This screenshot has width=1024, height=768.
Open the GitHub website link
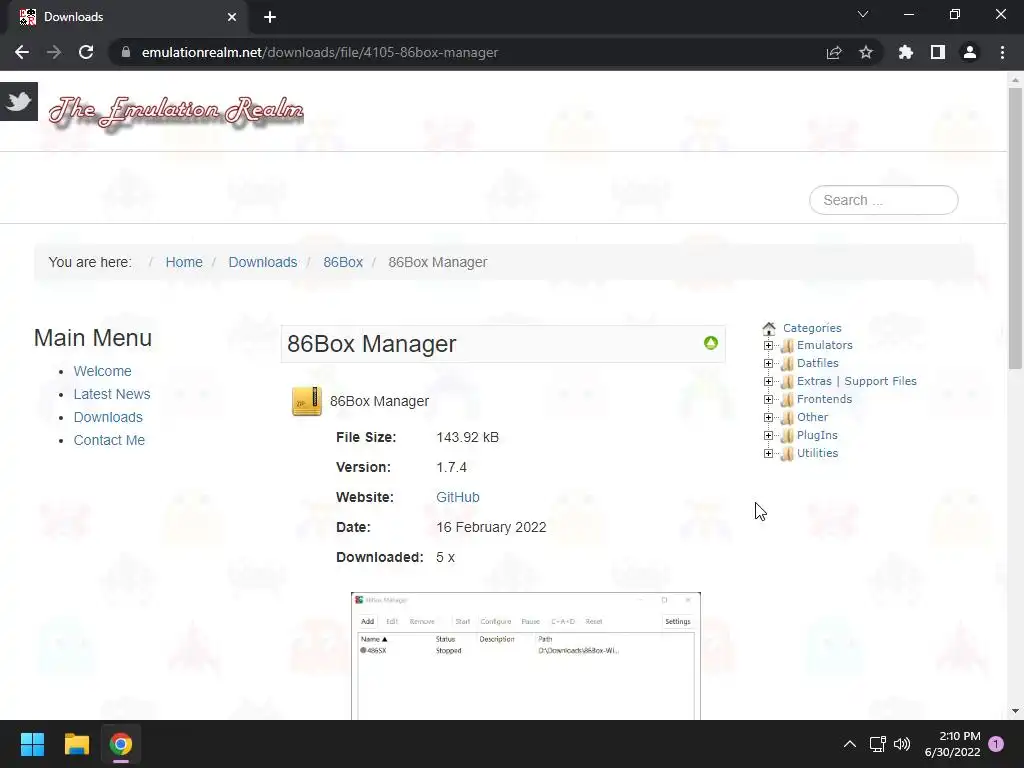coord(458,497)
